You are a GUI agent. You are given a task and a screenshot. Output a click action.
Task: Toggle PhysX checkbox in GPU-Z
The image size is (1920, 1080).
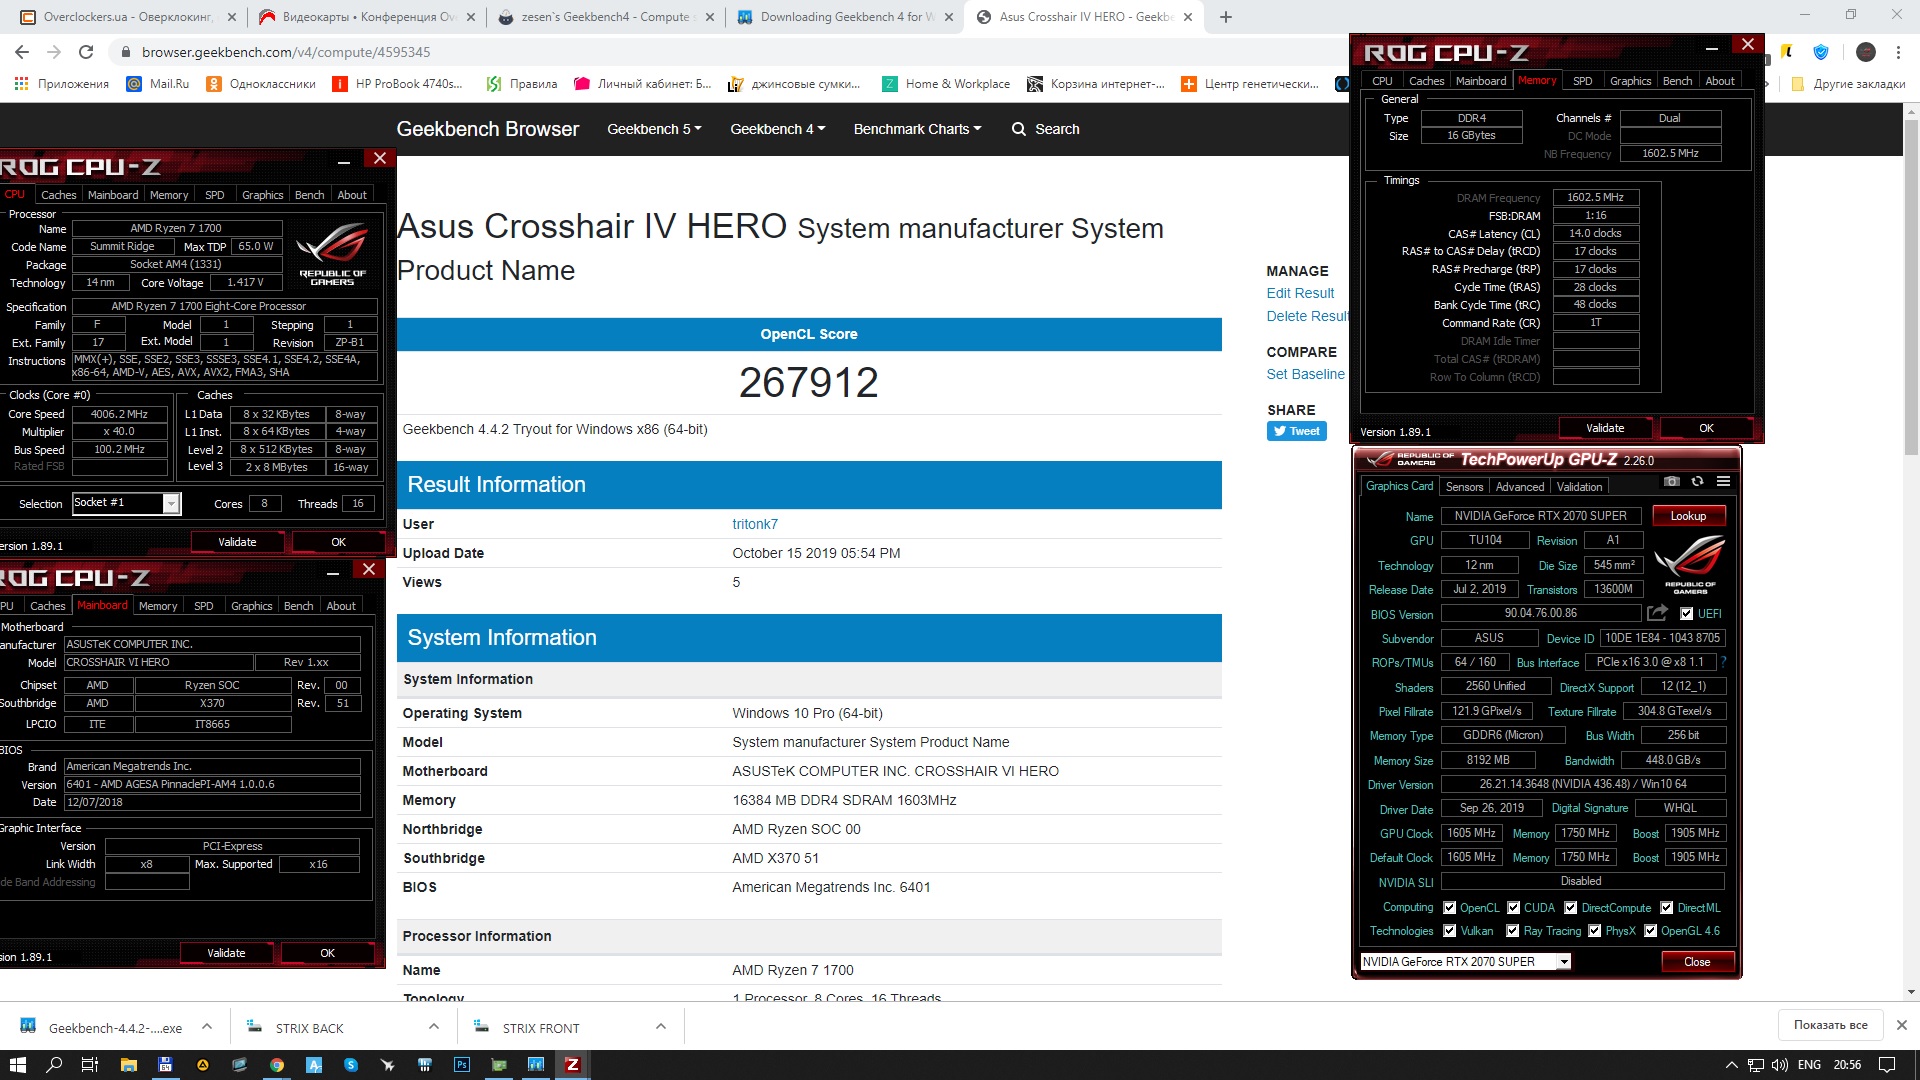[x=1595, y=931]
